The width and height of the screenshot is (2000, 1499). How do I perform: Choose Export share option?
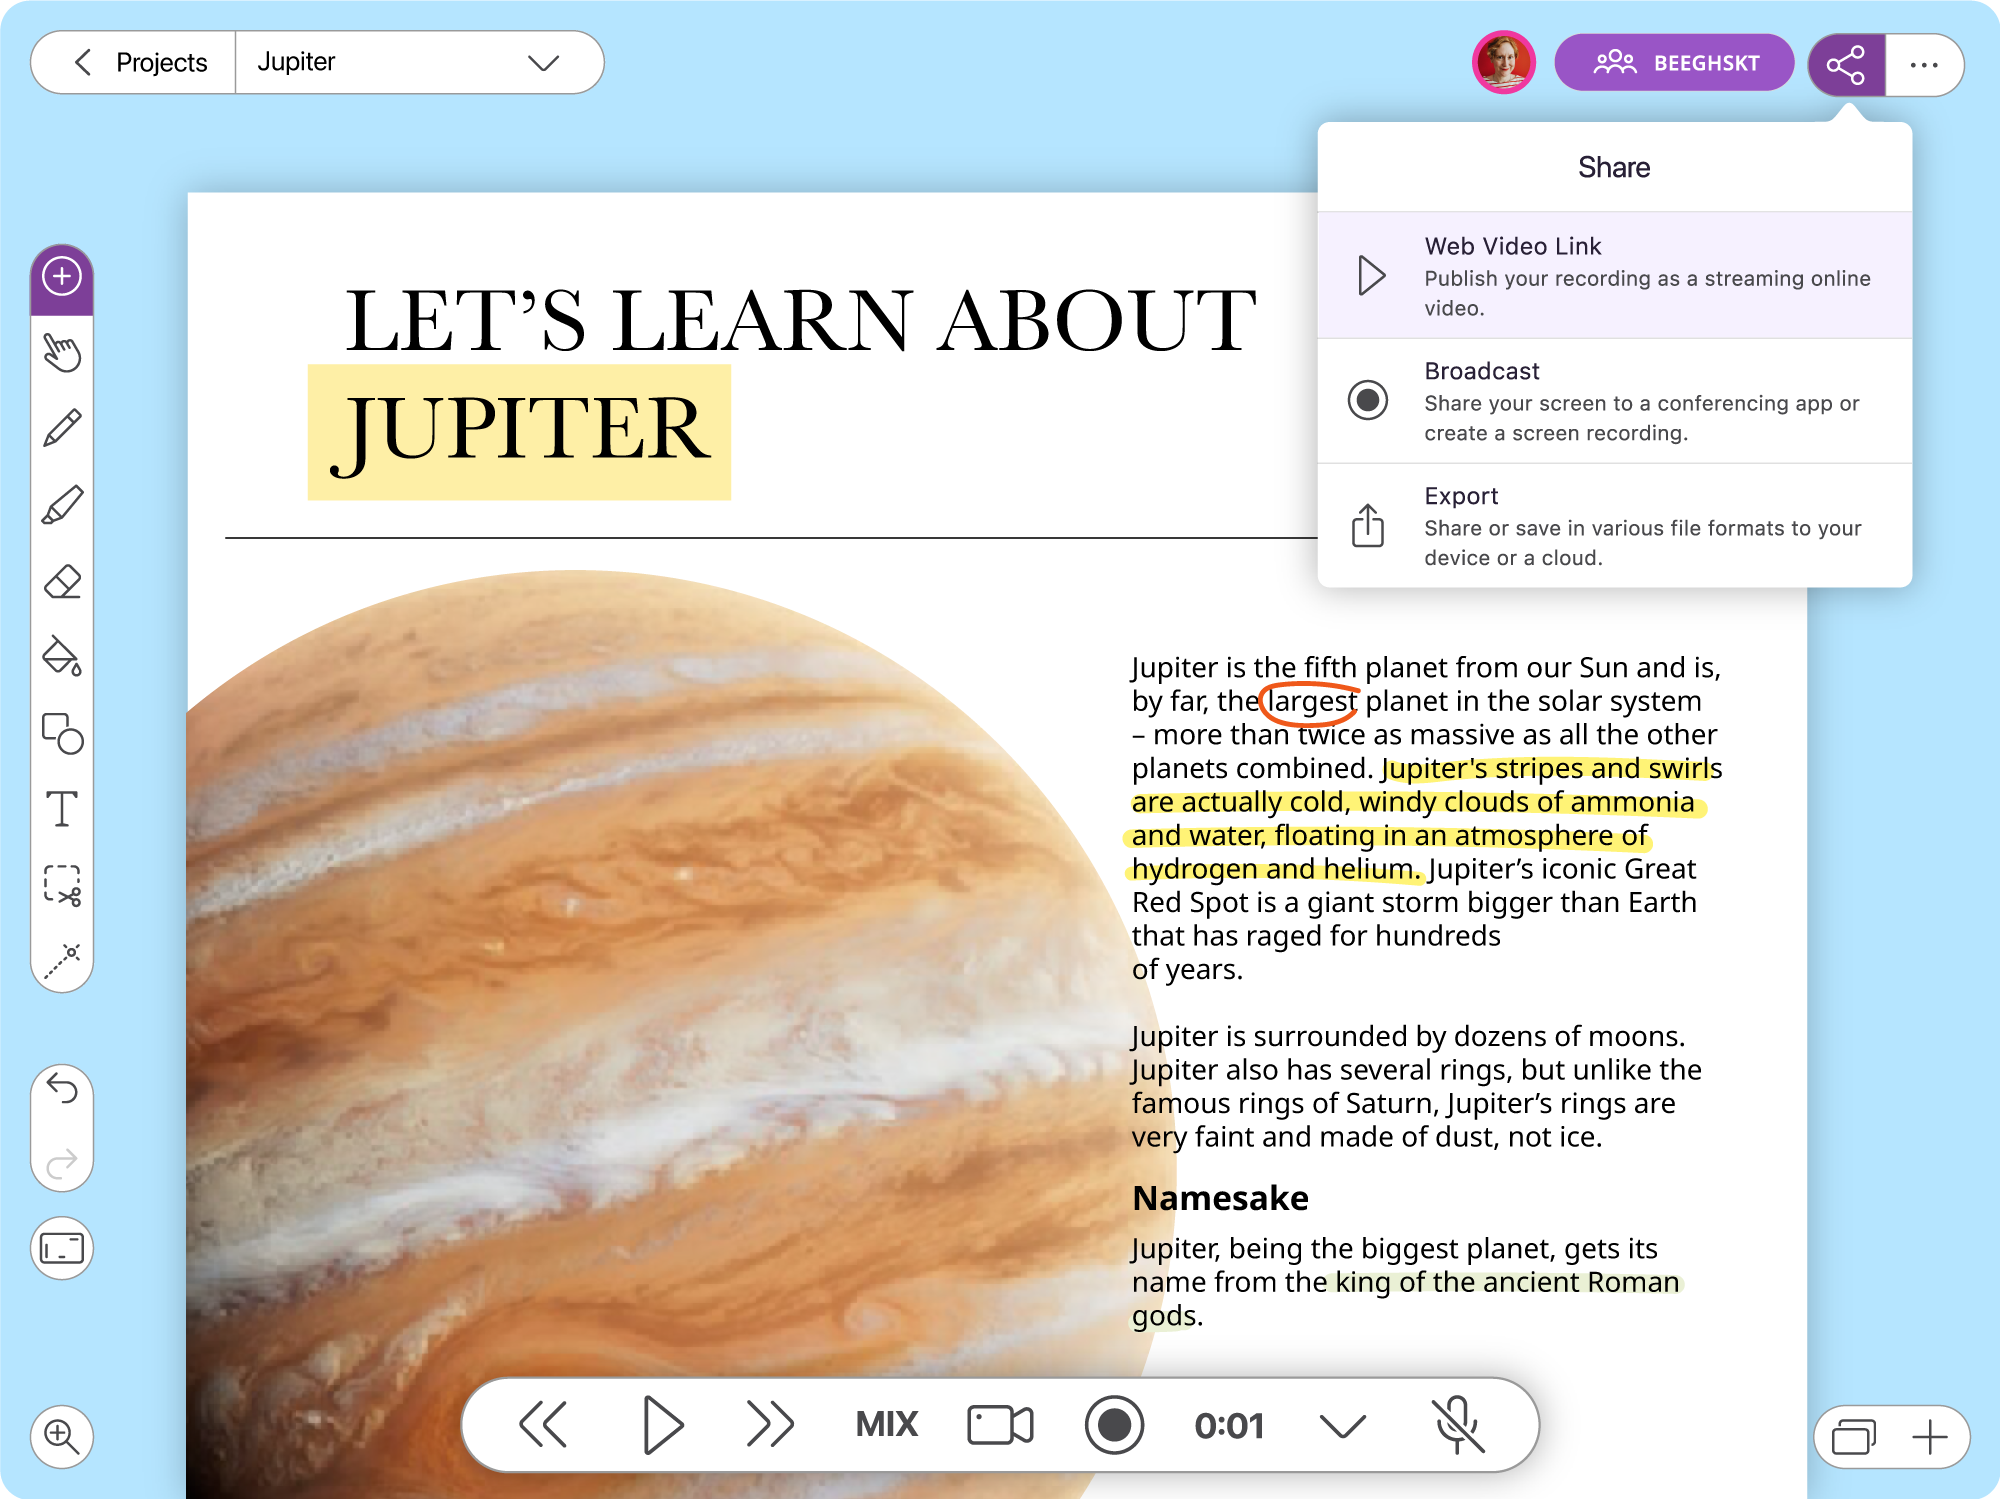[x=1614, y=525]
